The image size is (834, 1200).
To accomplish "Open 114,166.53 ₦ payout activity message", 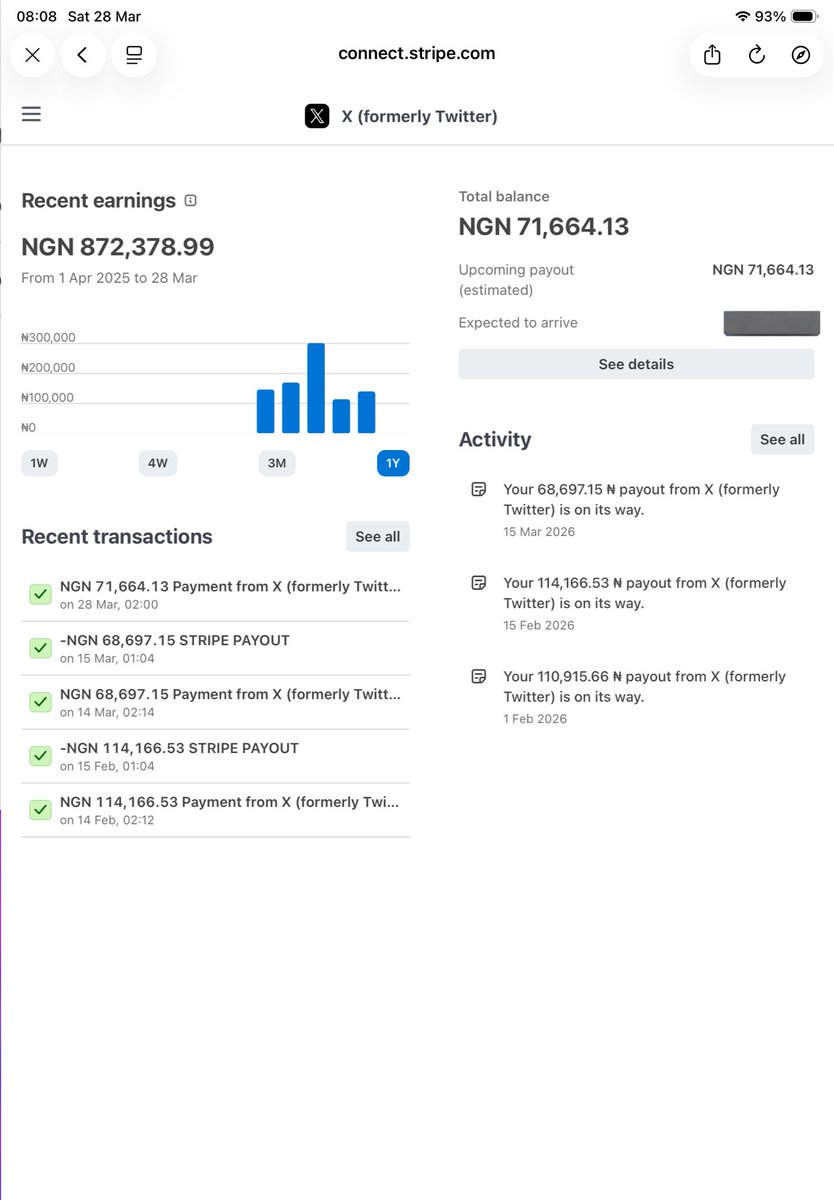I will 645,593.
